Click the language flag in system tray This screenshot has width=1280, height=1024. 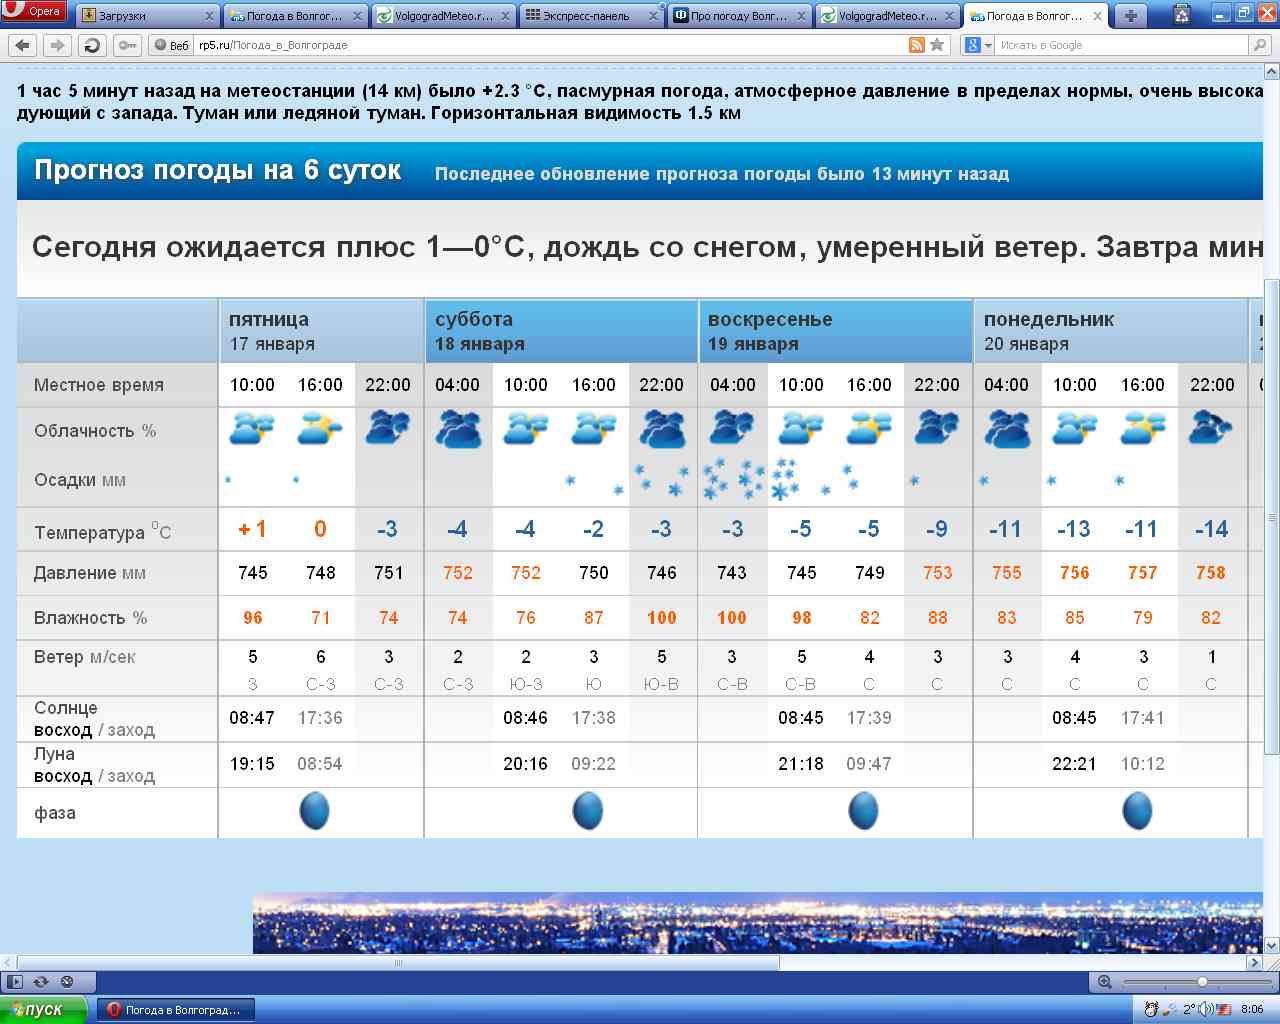[x=1223, y=1009]
